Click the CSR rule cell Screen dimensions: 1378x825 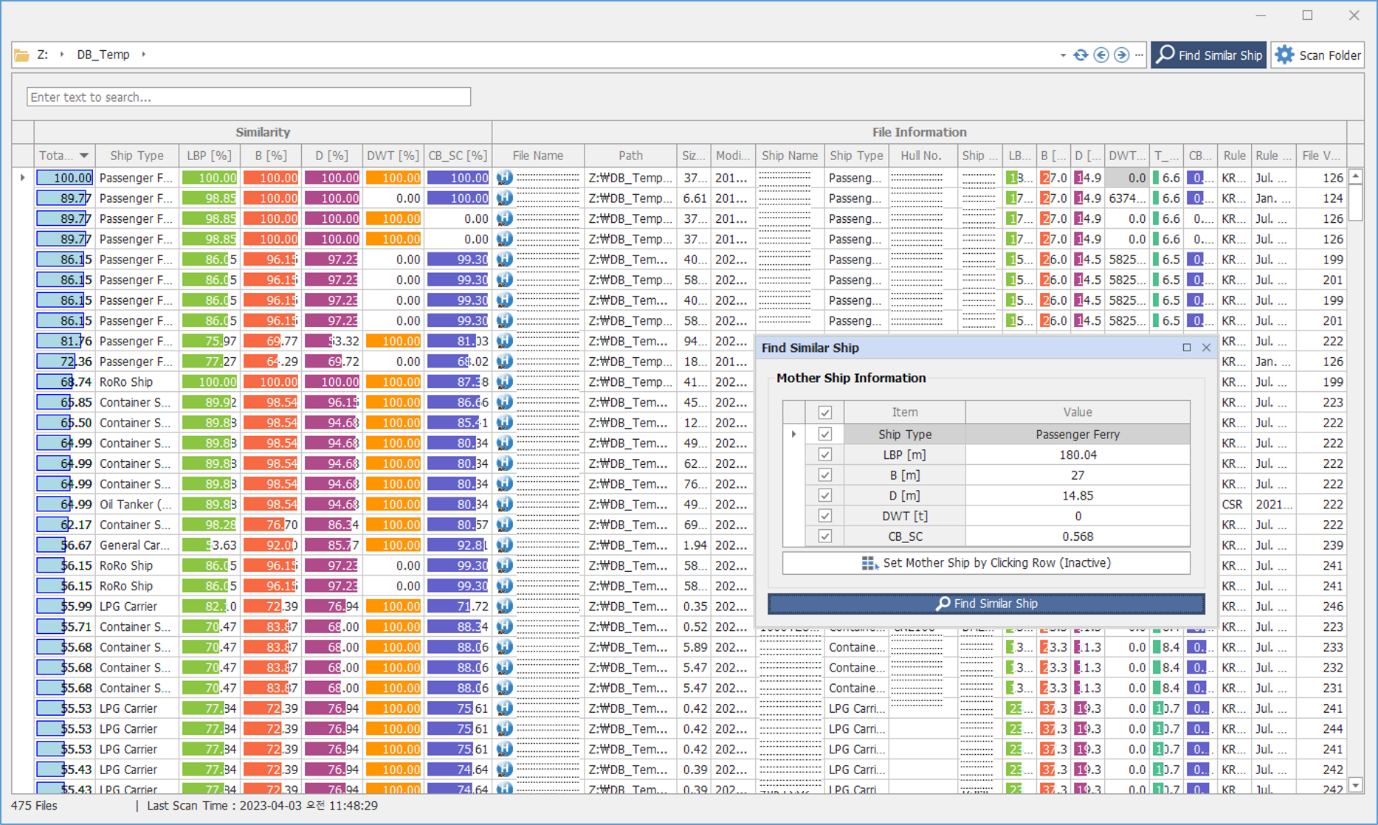click(1234, 504)
